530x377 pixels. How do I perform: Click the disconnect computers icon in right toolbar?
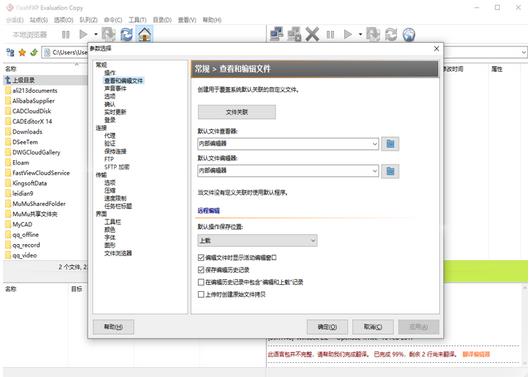294,34
